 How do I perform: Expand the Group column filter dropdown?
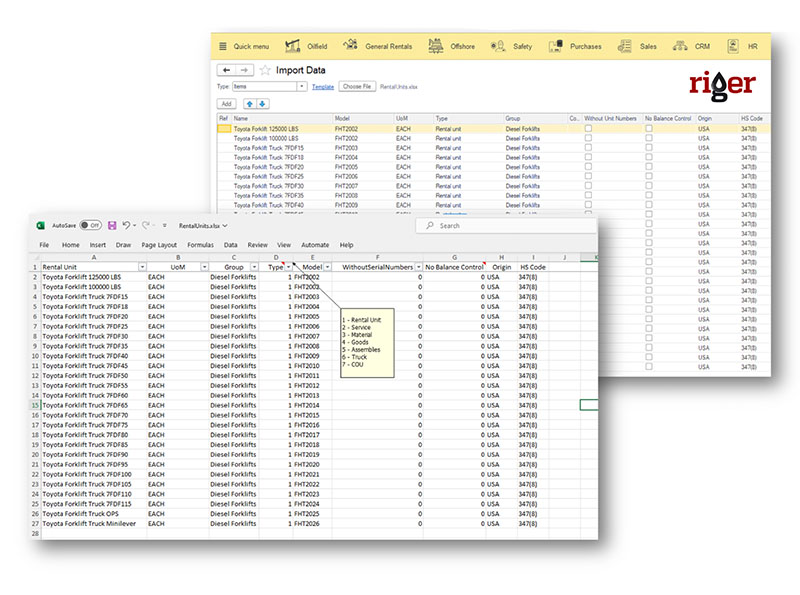(x=253, y=268)
